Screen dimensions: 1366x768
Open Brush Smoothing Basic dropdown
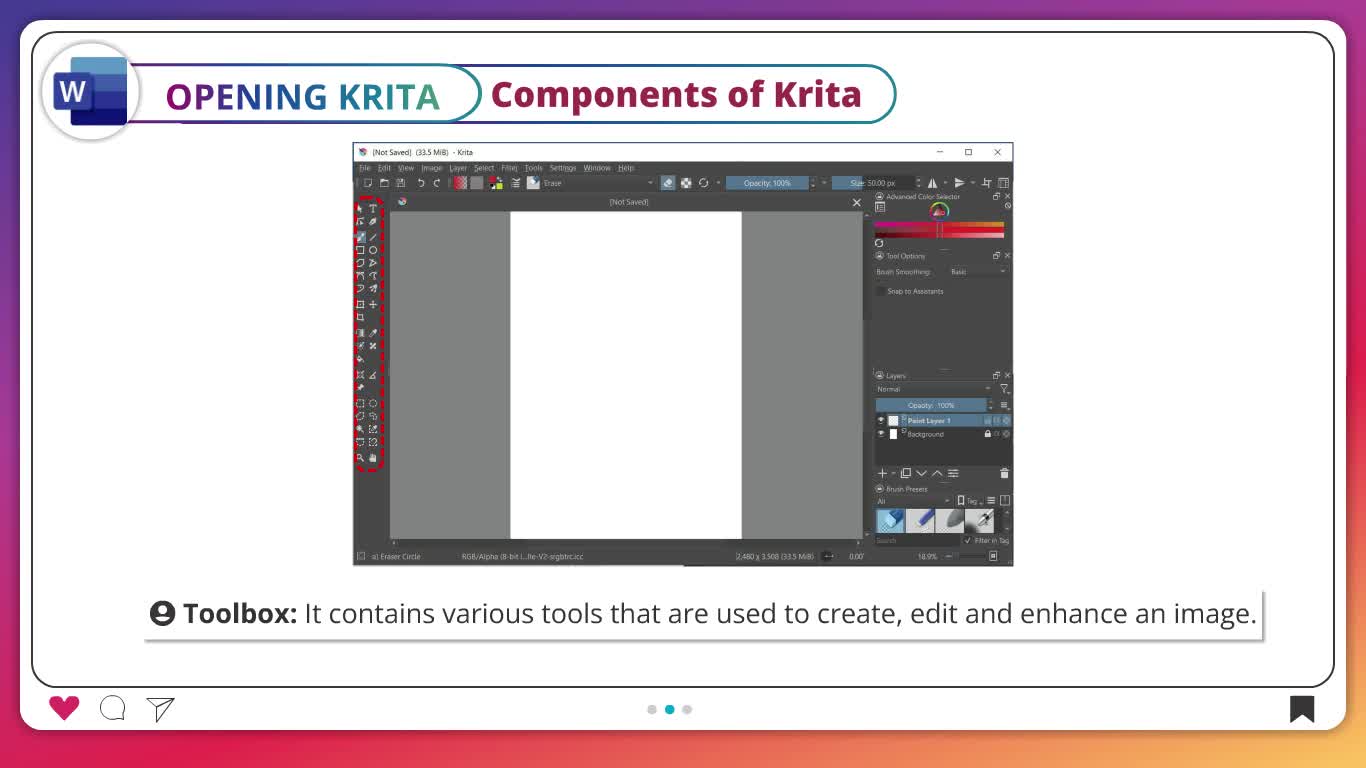coord(978,272)
